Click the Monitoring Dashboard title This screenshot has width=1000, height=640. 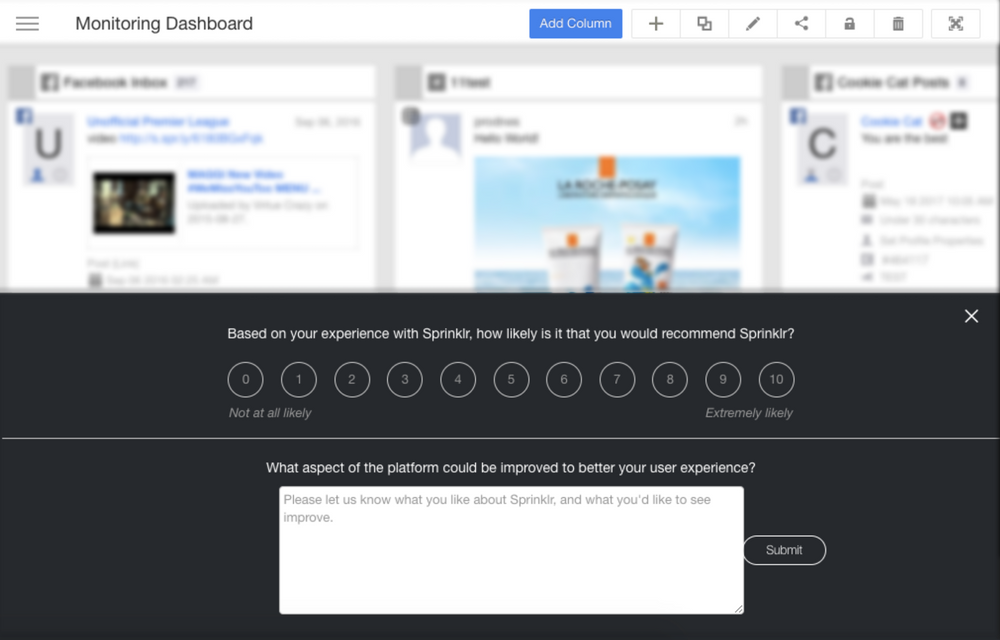pyautogui.click(x=164, y=24)
